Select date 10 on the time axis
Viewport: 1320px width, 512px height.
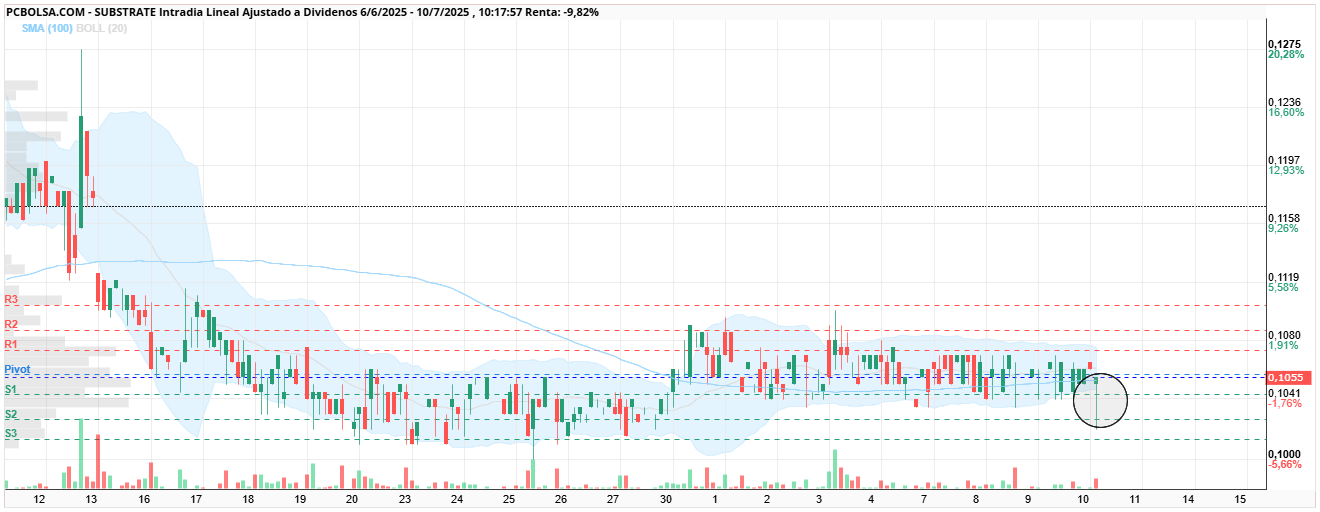[1082, 498]
